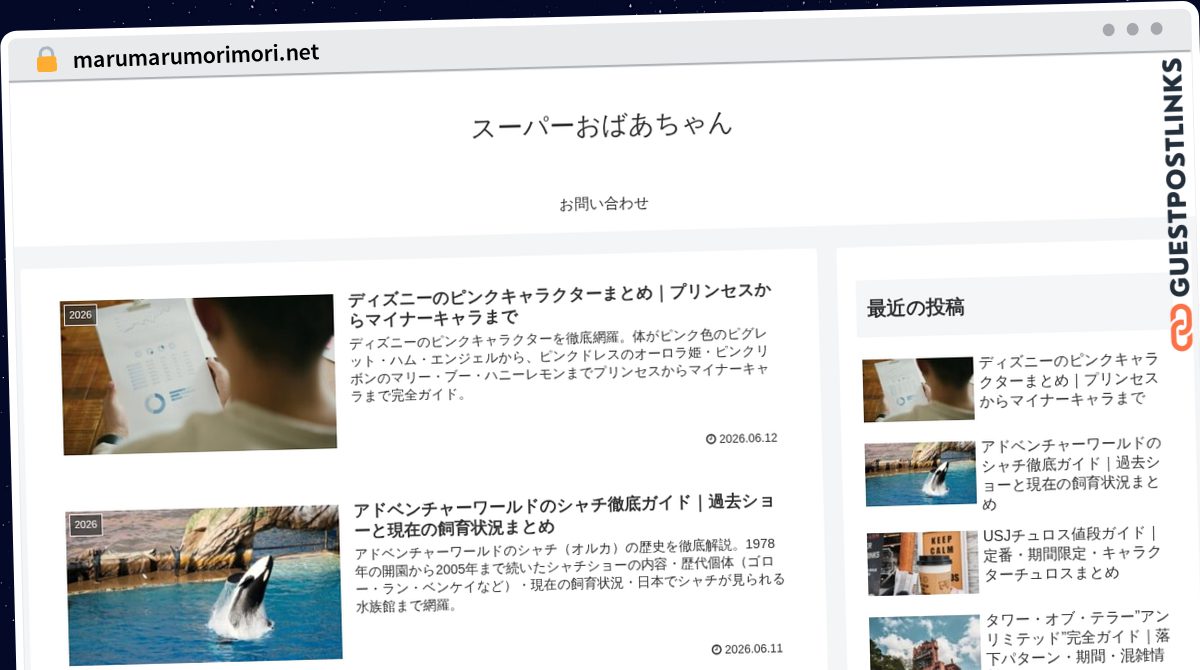Open sidebar link アドベンチャーワールドのシャチ徹底ガイド
The image size is (1200, 670).
1072,473
